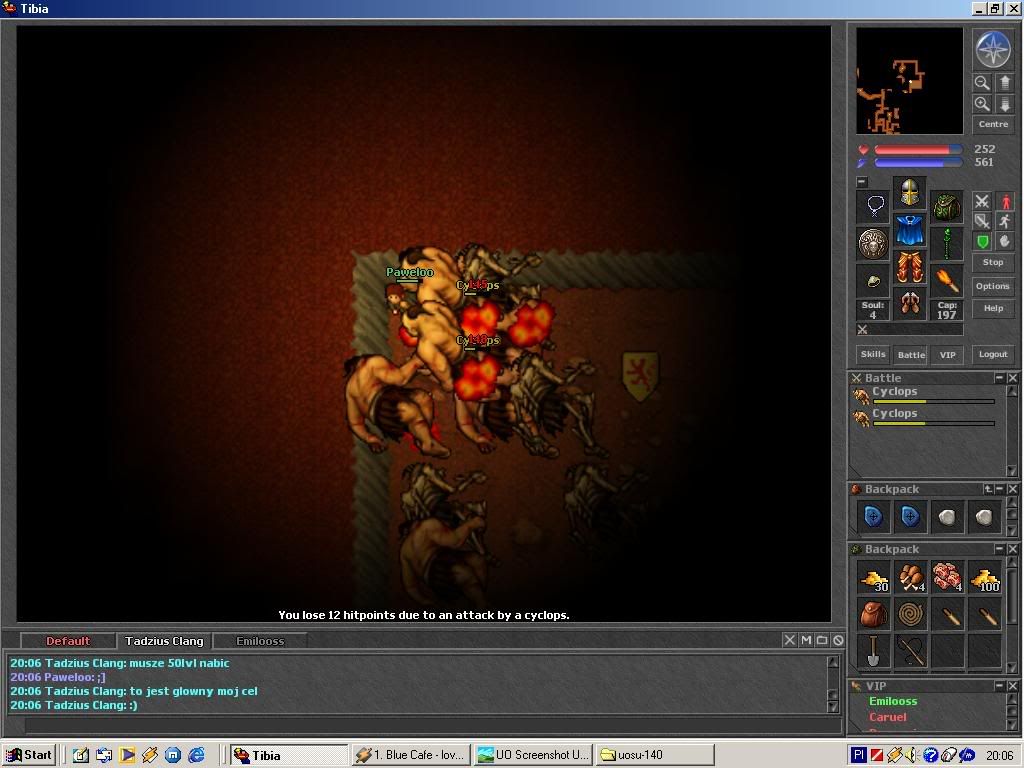1024x768 pixels.
Task: Close the current chat channel tab
Action: [789, 640]
